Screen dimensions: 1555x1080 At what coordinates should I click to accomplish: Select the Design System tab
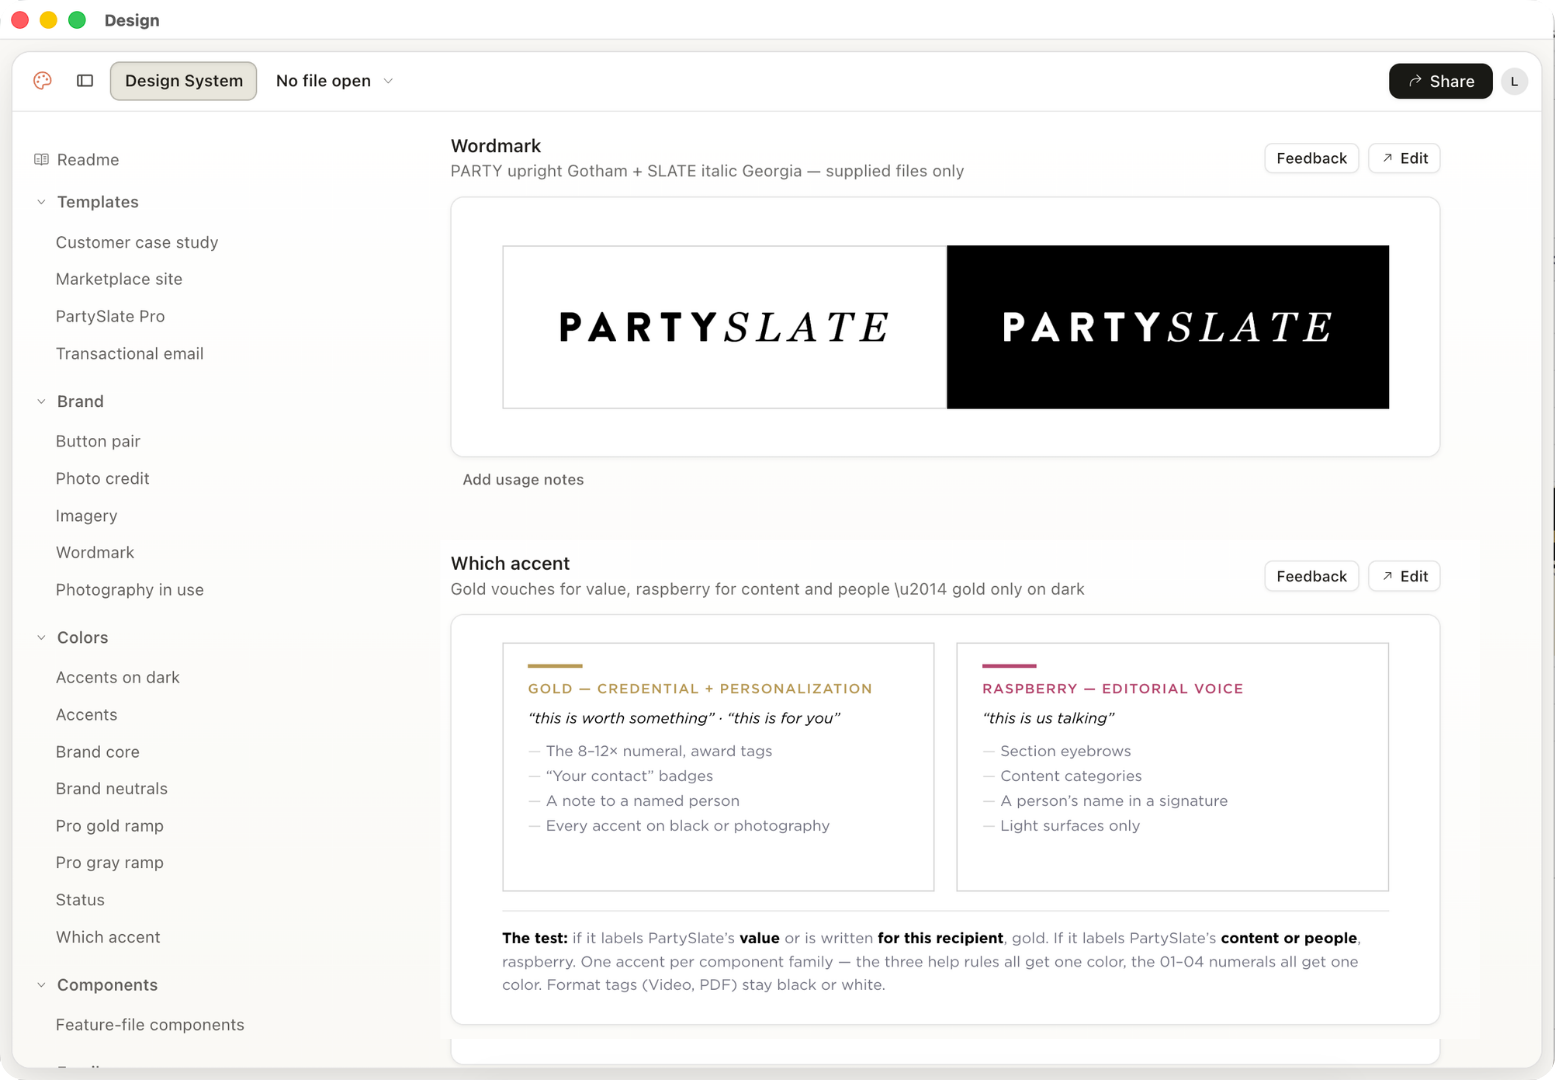183,81
